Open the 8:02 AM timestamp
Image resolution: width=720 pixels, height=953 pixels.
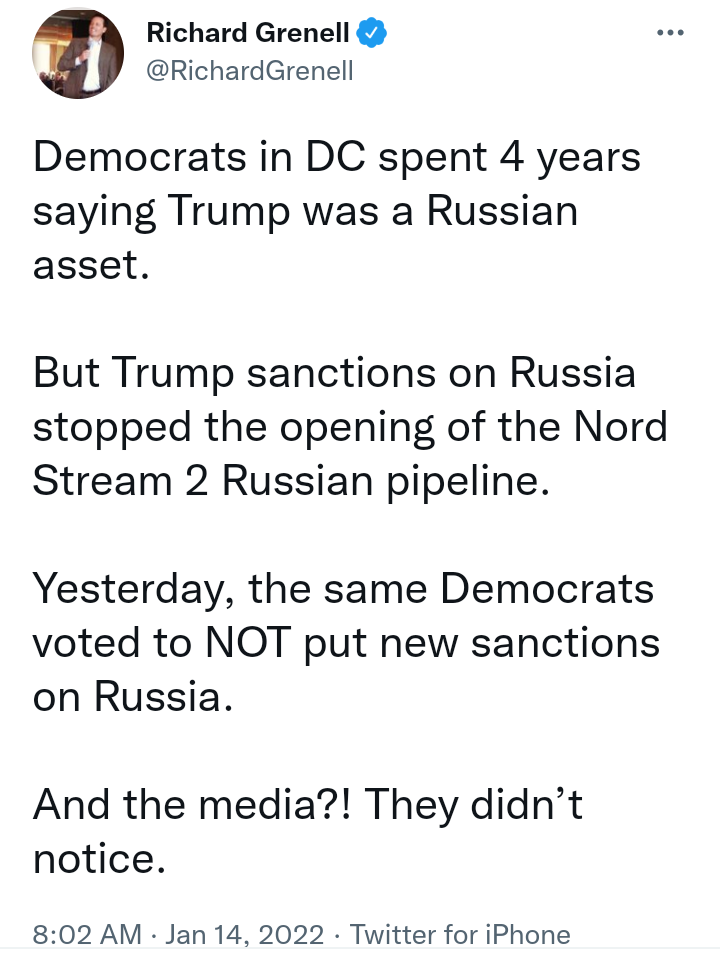pyautogui.click(x=87, y=934)
